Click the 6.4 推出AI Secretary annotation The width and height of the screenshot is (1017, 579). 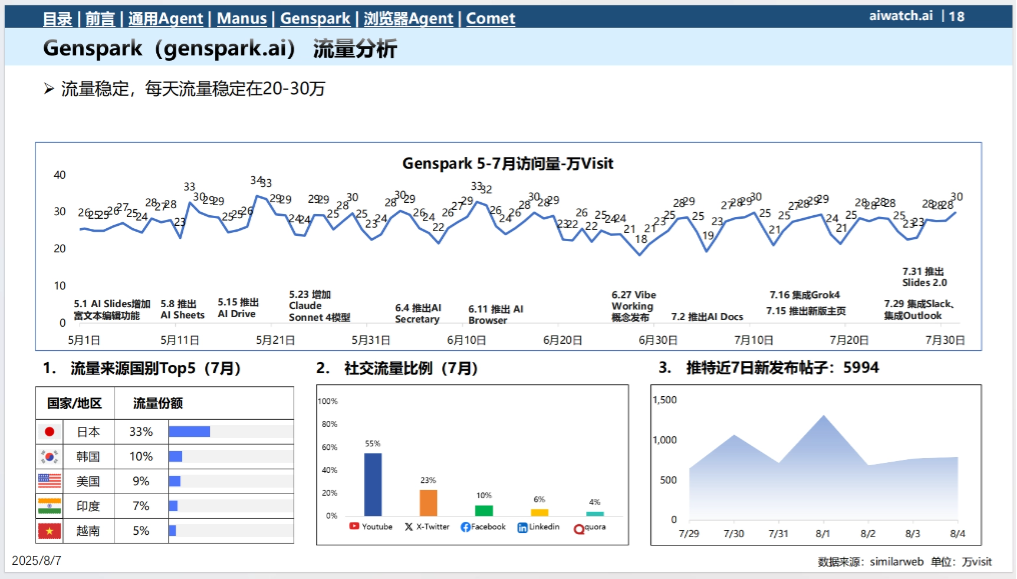418,314
